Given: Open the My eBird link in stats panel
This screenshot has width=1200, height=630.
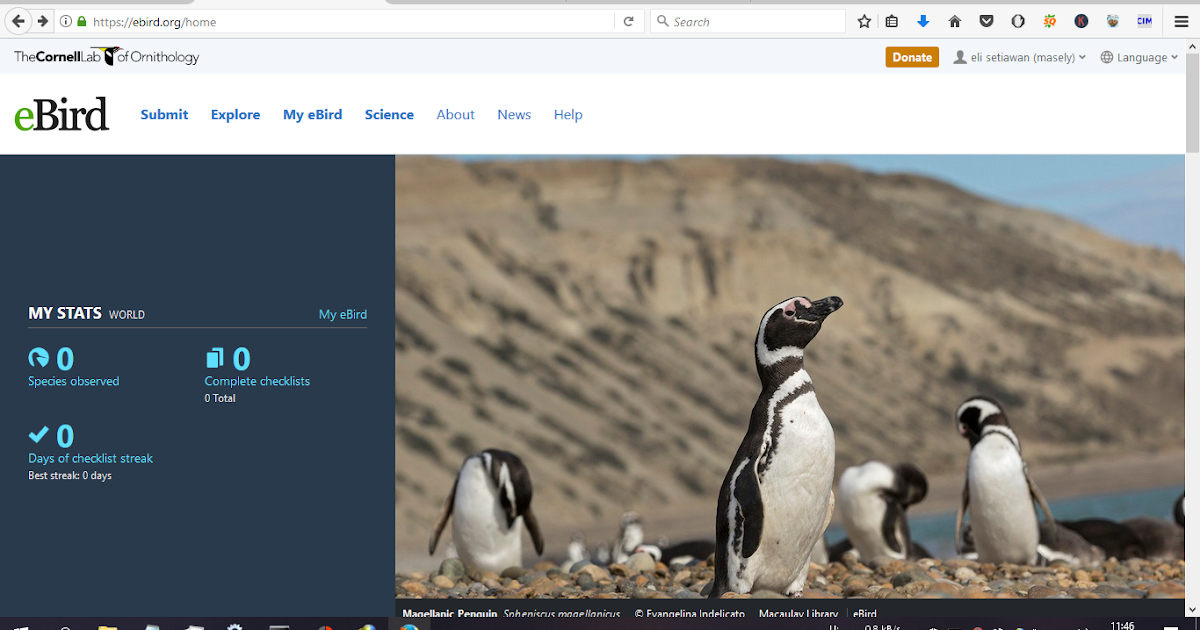Looking at the screenshot, I should 343,314.
